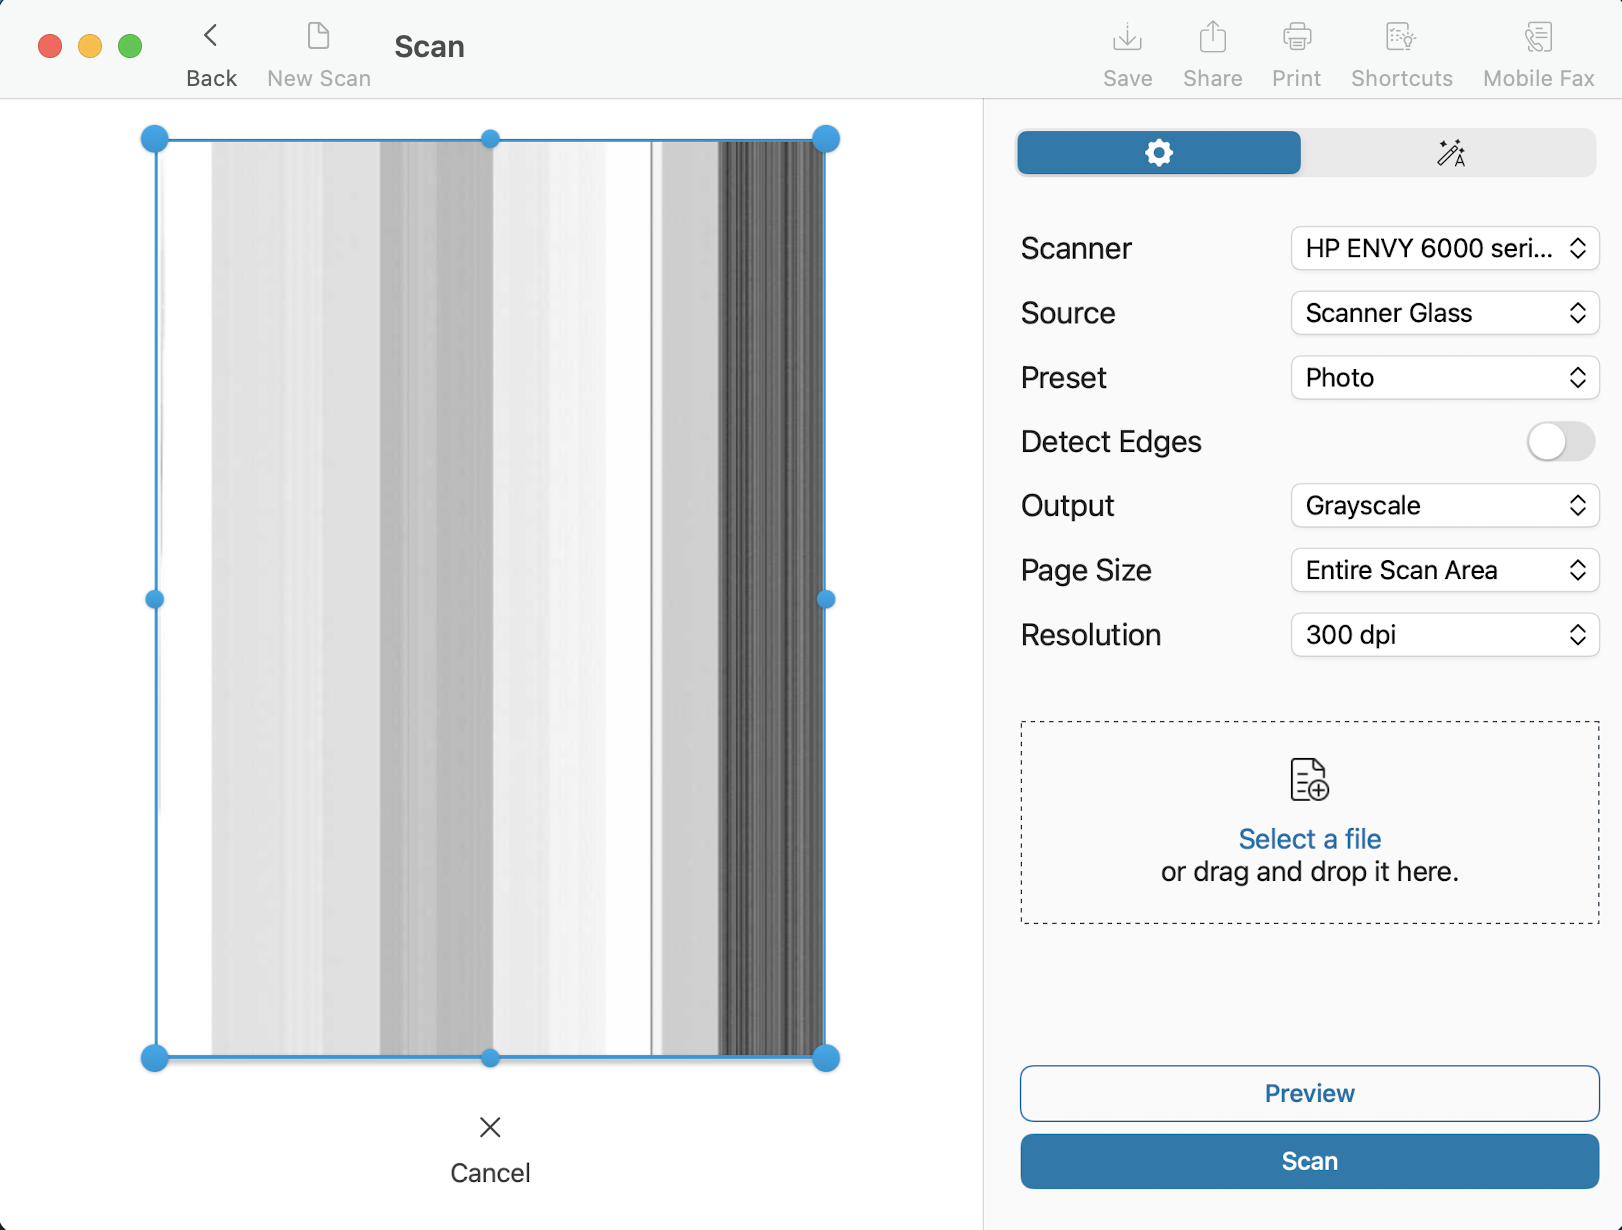Change Output dropdown from Grayscale
1622x1230 pixels.
coord(1444,506)
